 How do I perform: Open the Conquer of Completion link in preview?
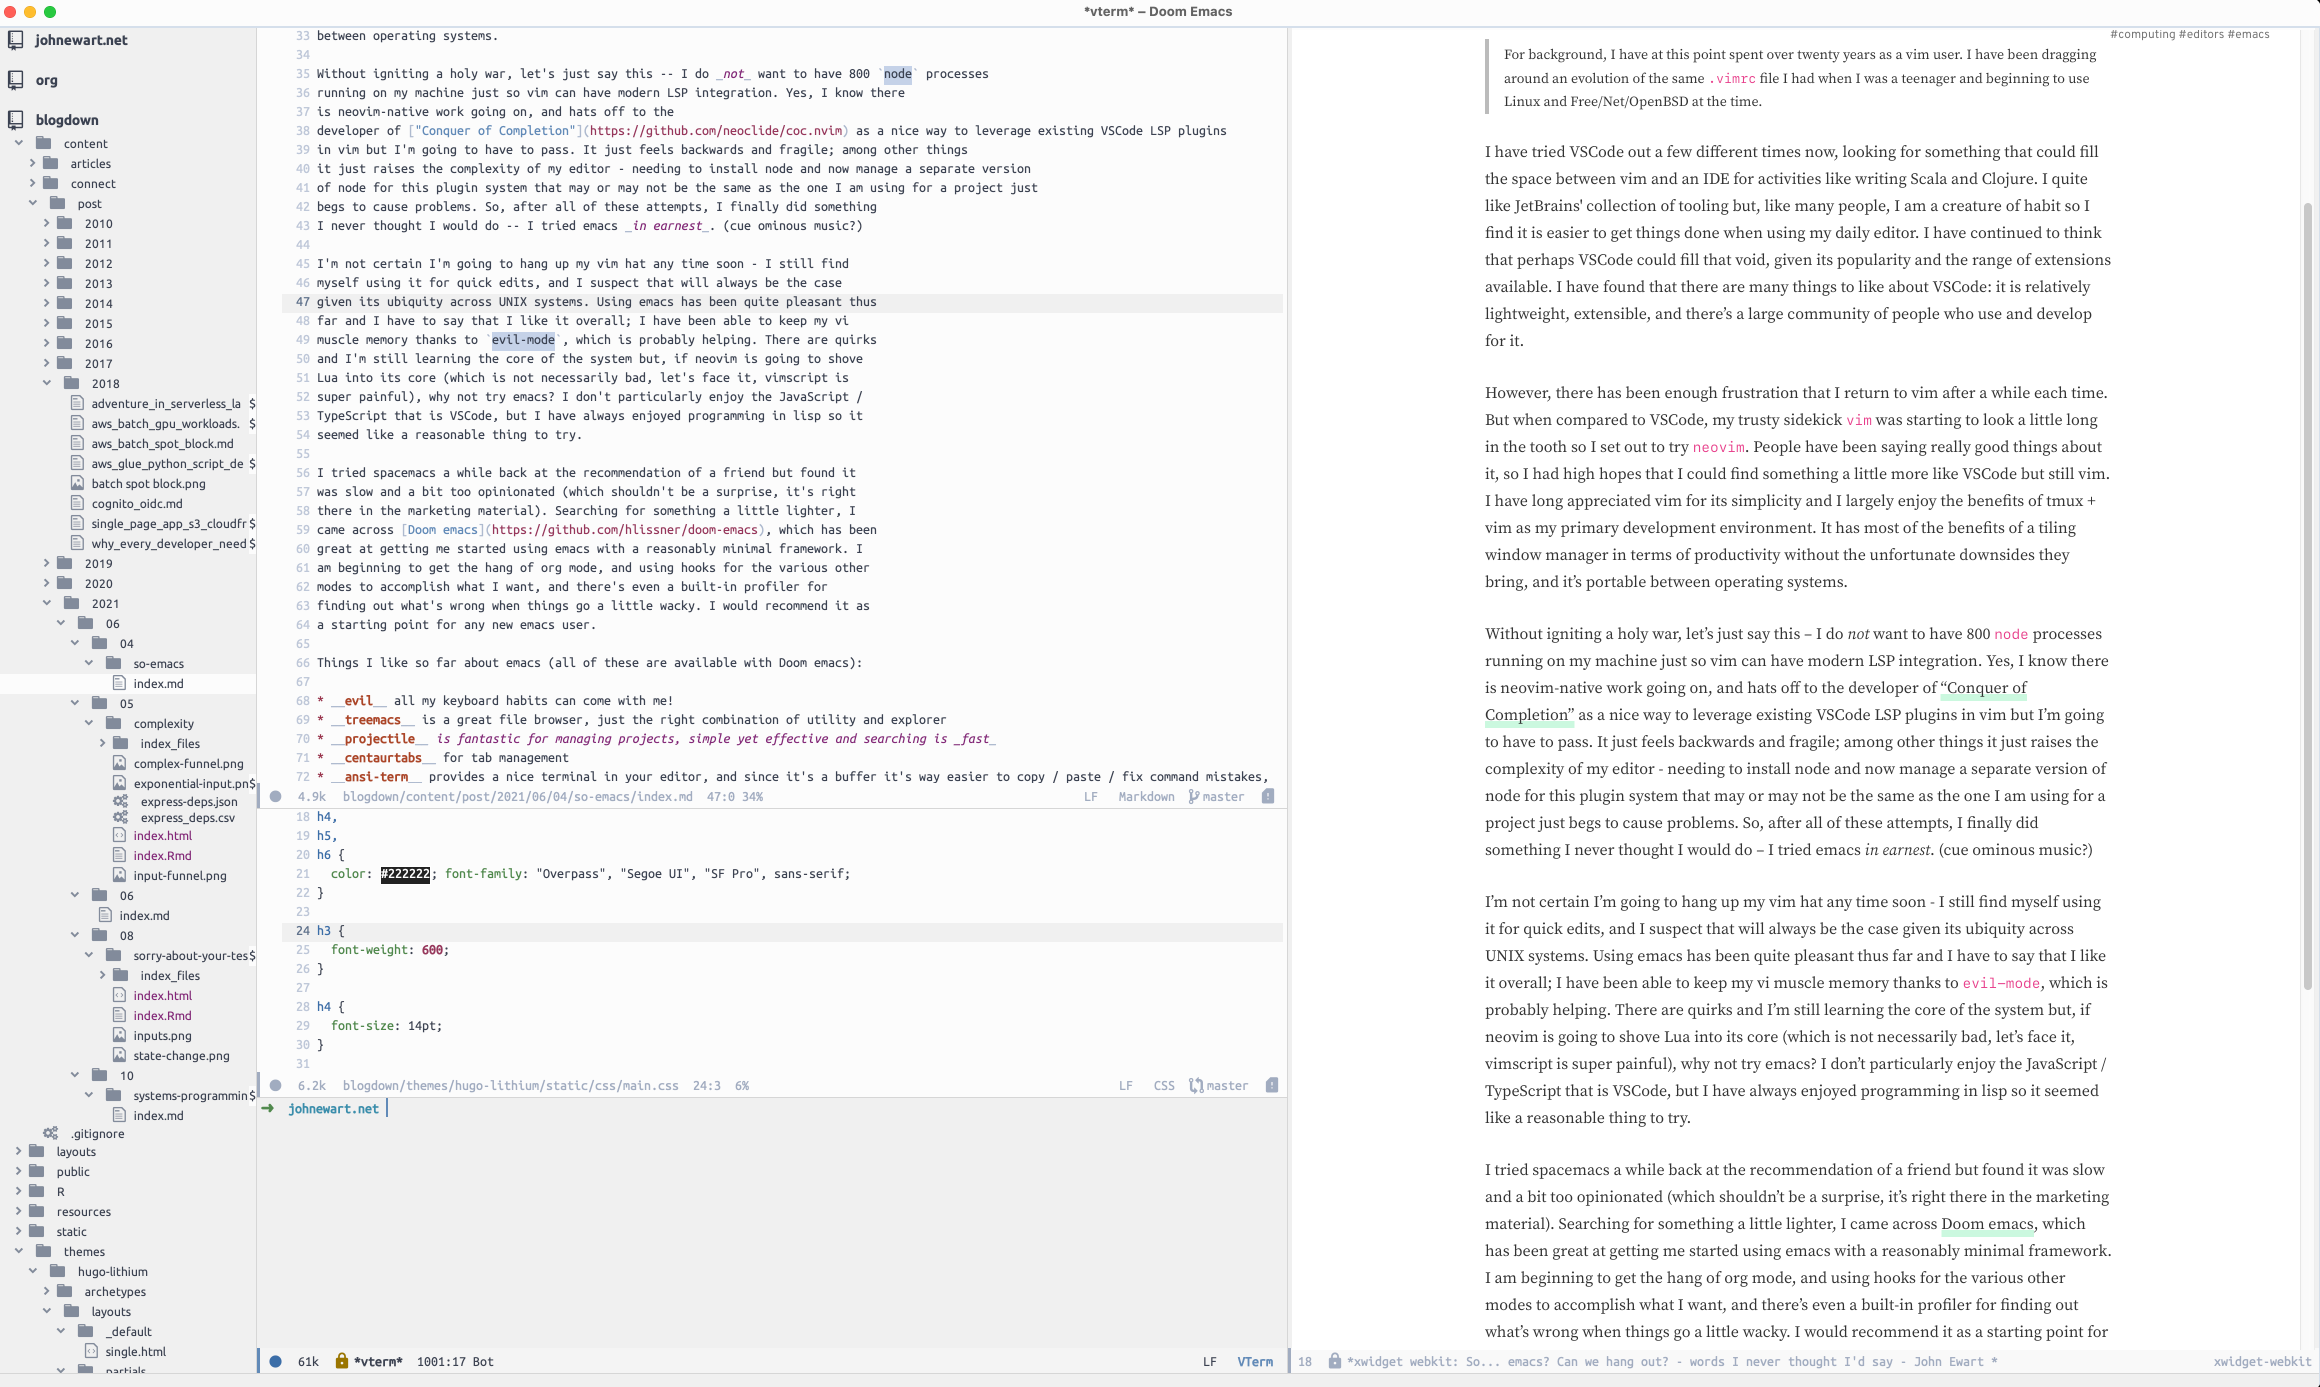pyautogui.click(x=1984, y=688)
